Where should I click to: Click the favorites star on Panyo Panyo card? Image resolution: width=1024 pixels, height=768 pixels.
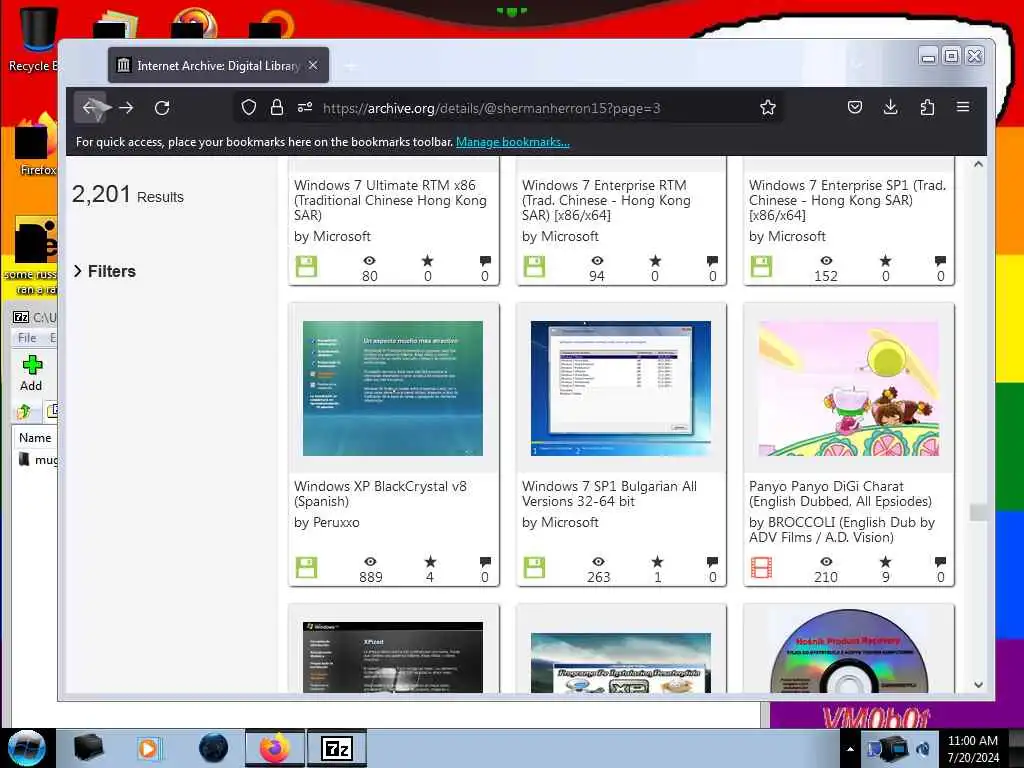click(x=886, y=562)
